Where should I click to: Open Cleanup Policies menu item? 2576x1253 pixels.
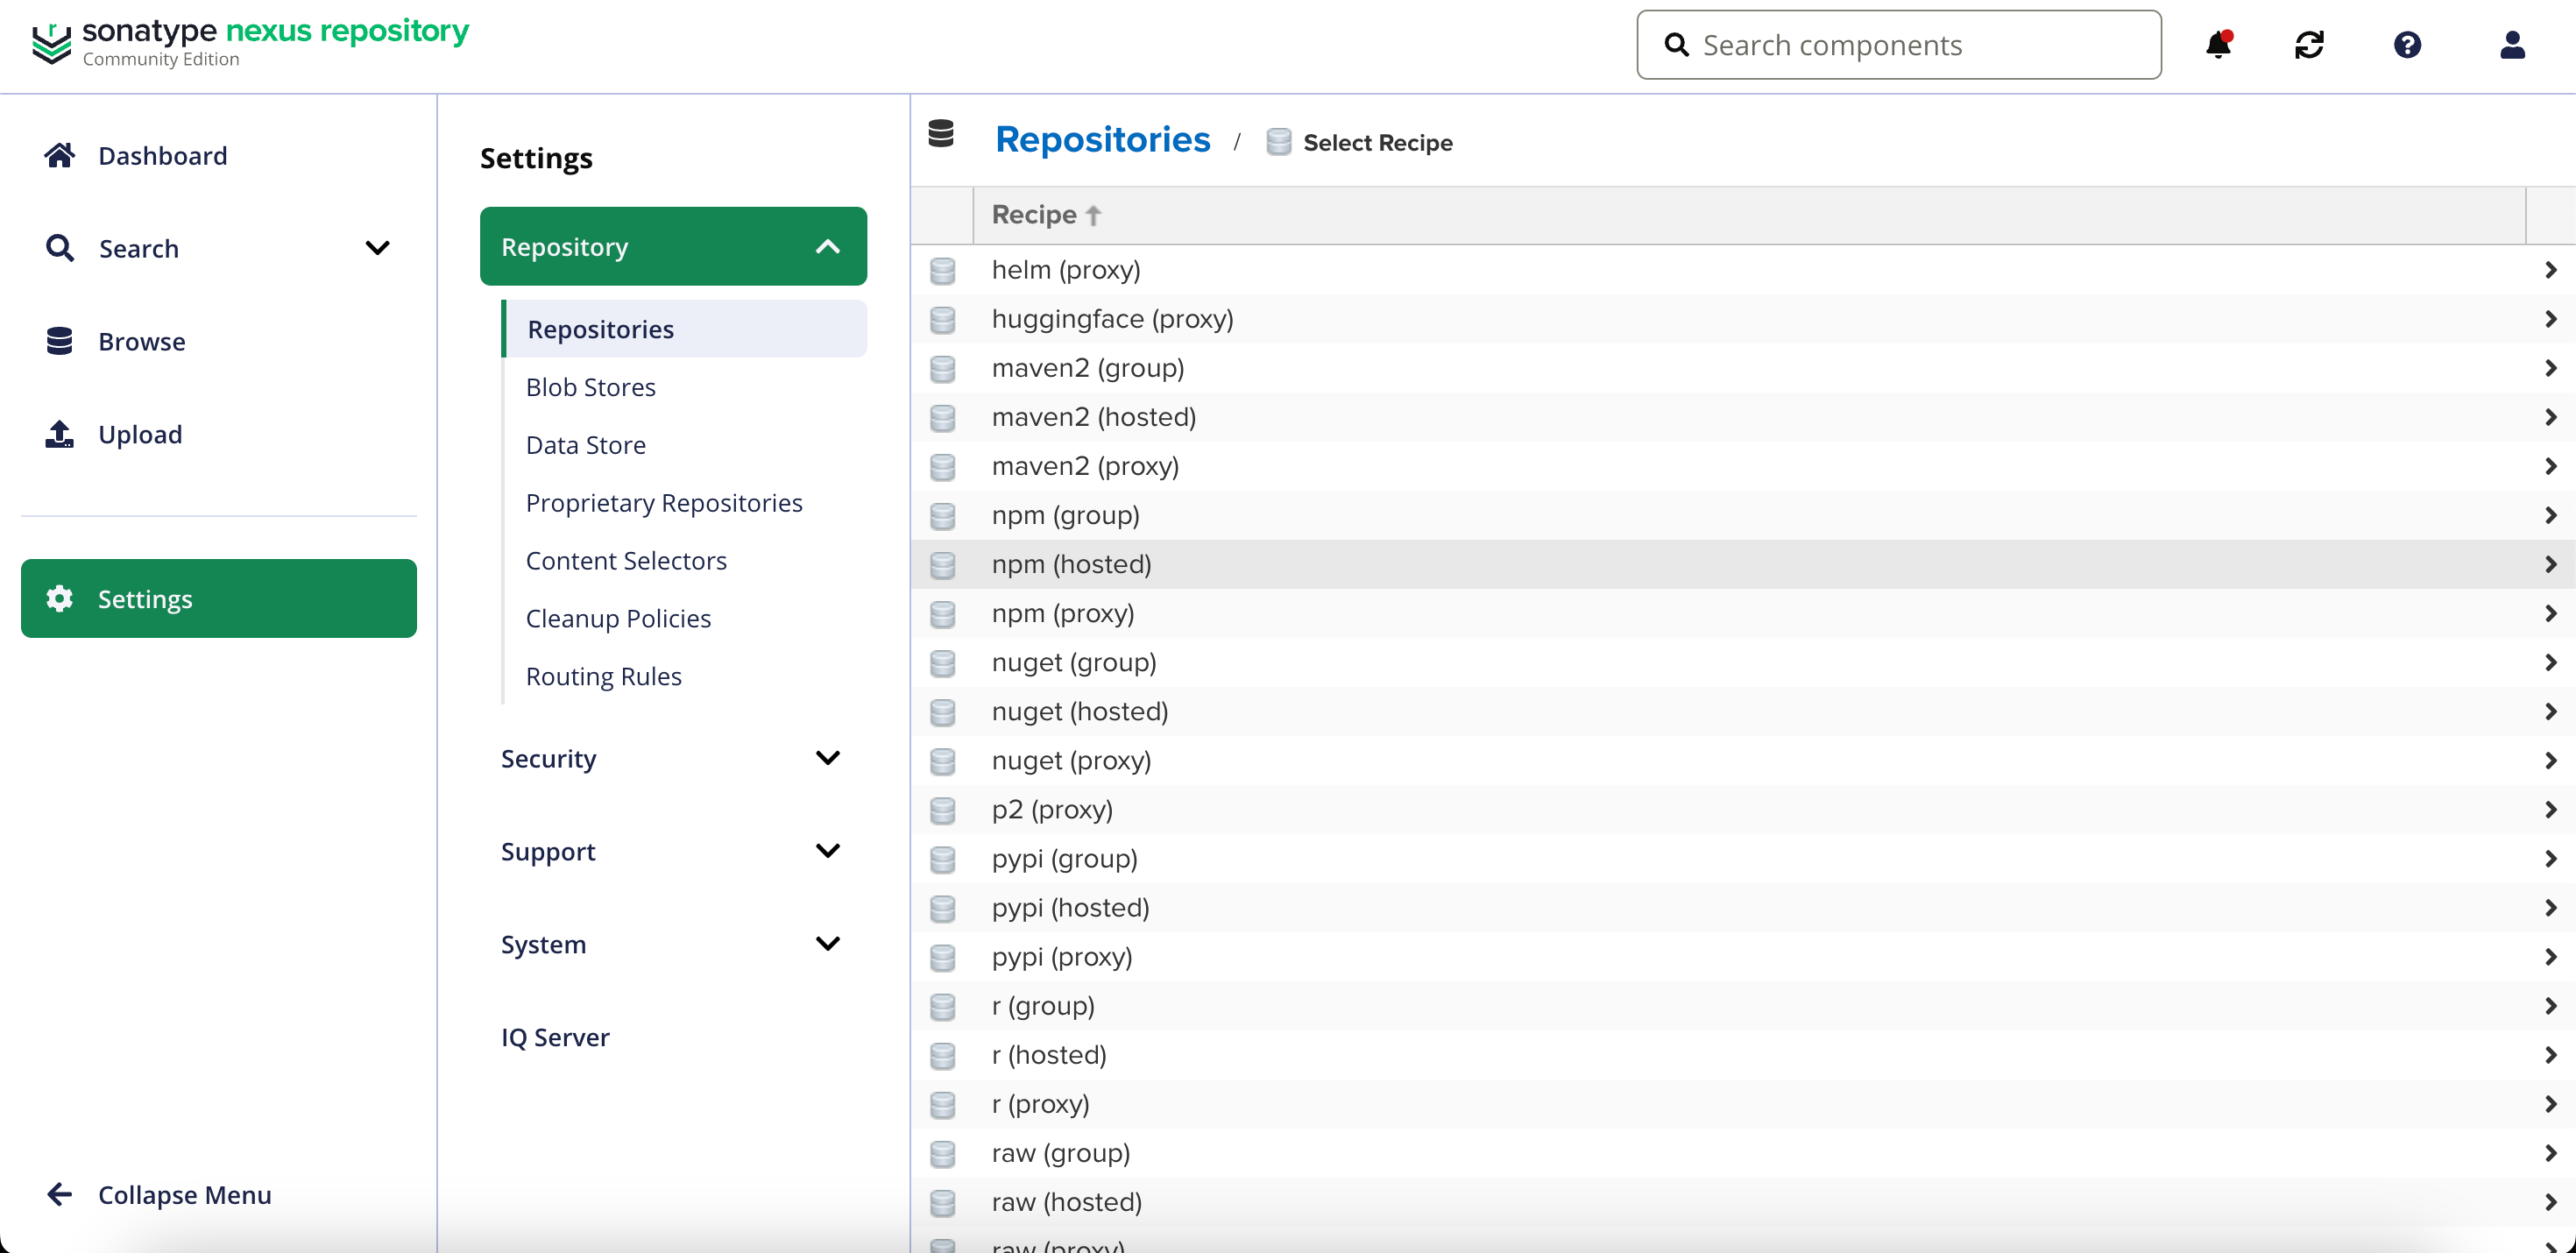point(618,618)
